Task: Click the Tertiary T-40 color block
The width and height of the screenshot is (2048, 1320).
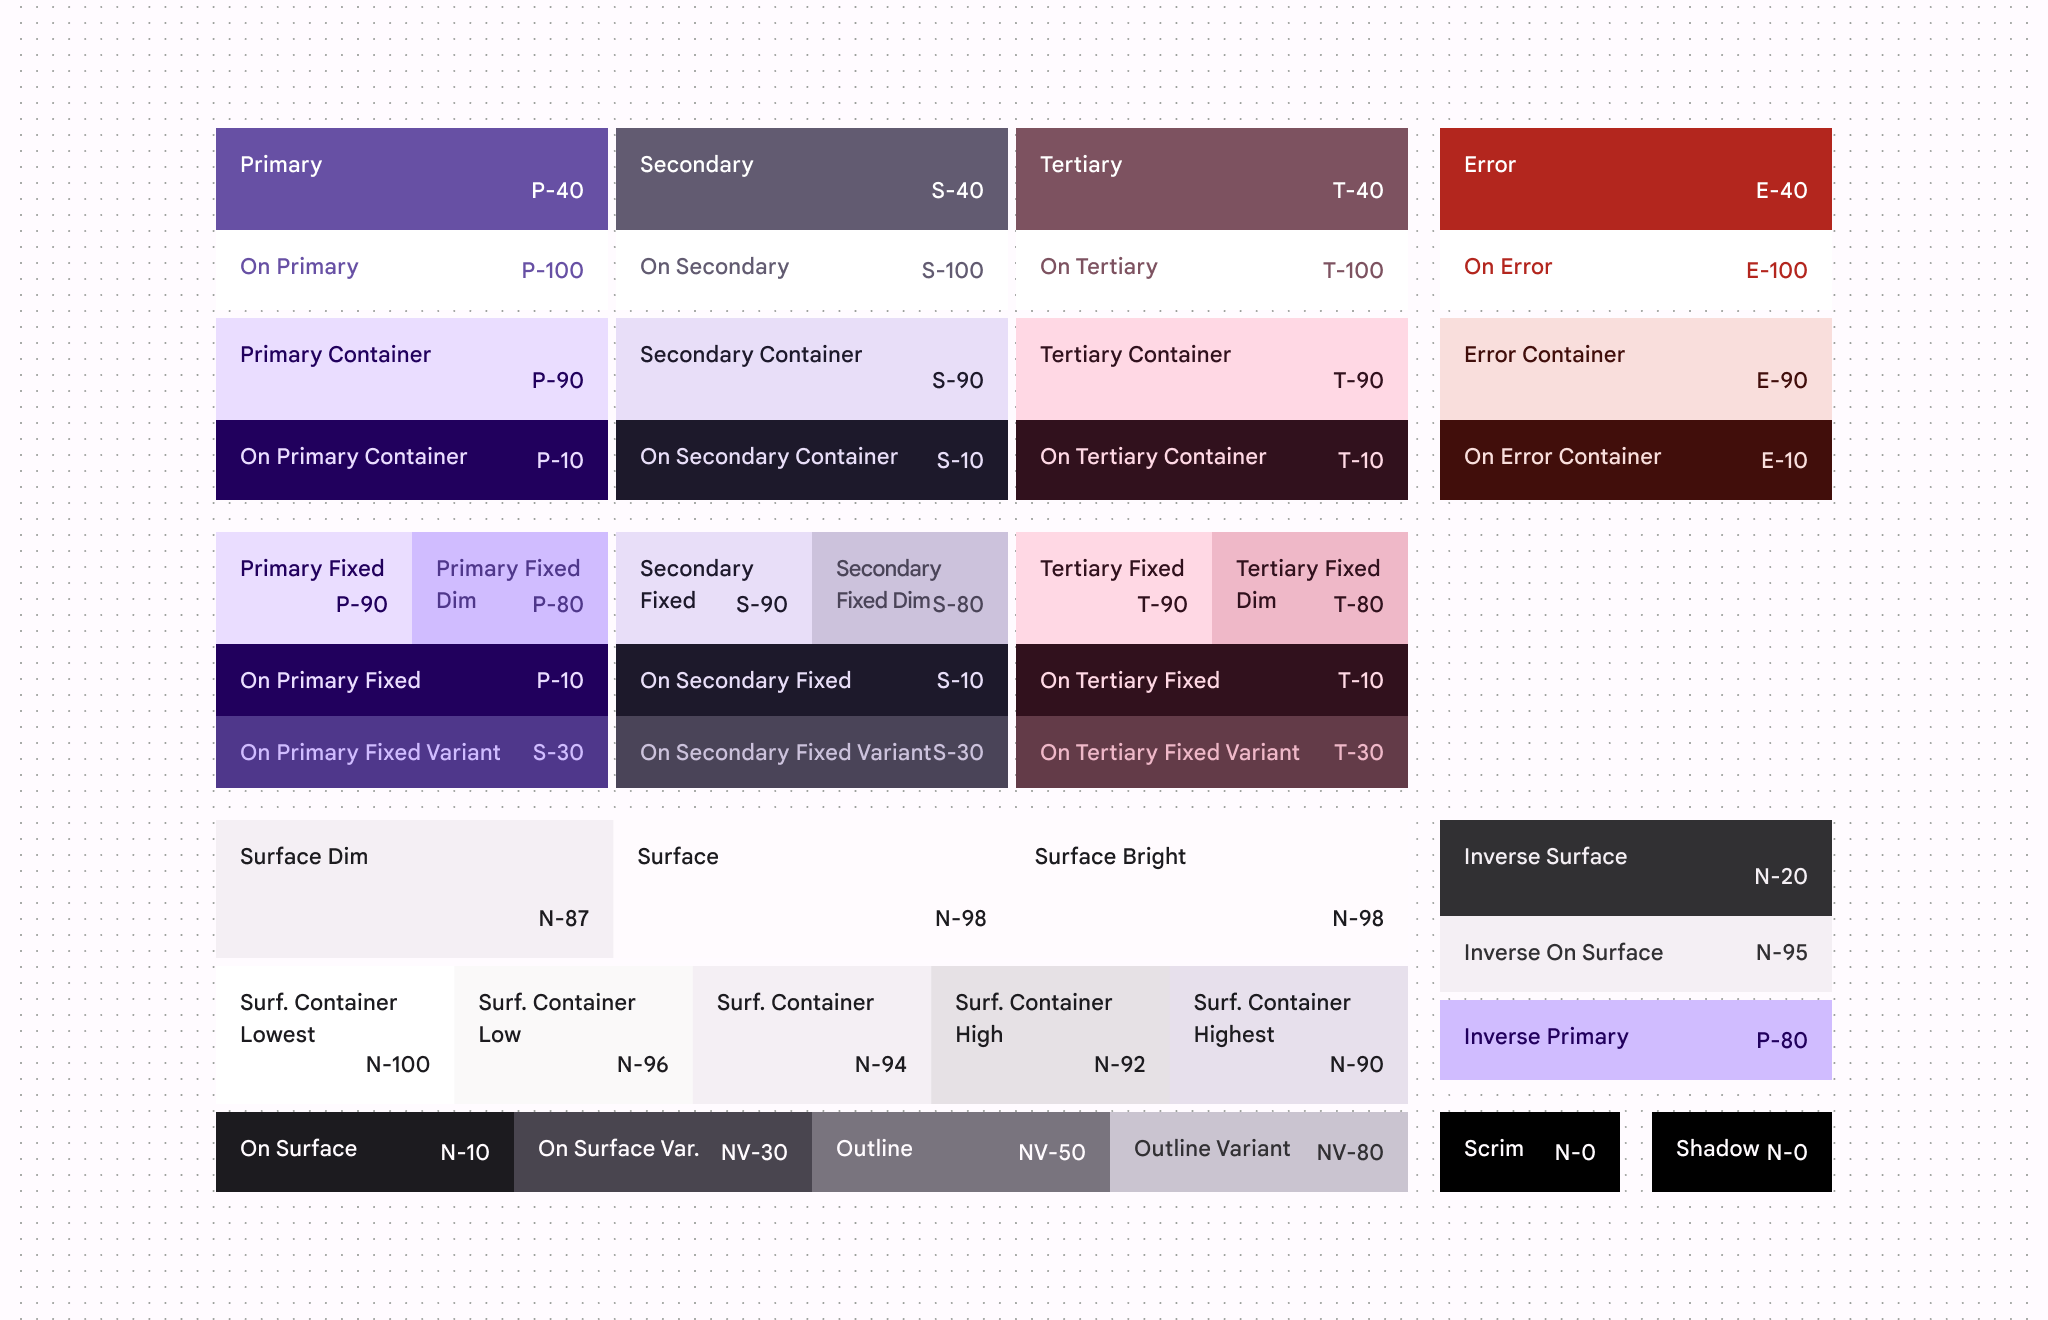Action: [1211, 179]
